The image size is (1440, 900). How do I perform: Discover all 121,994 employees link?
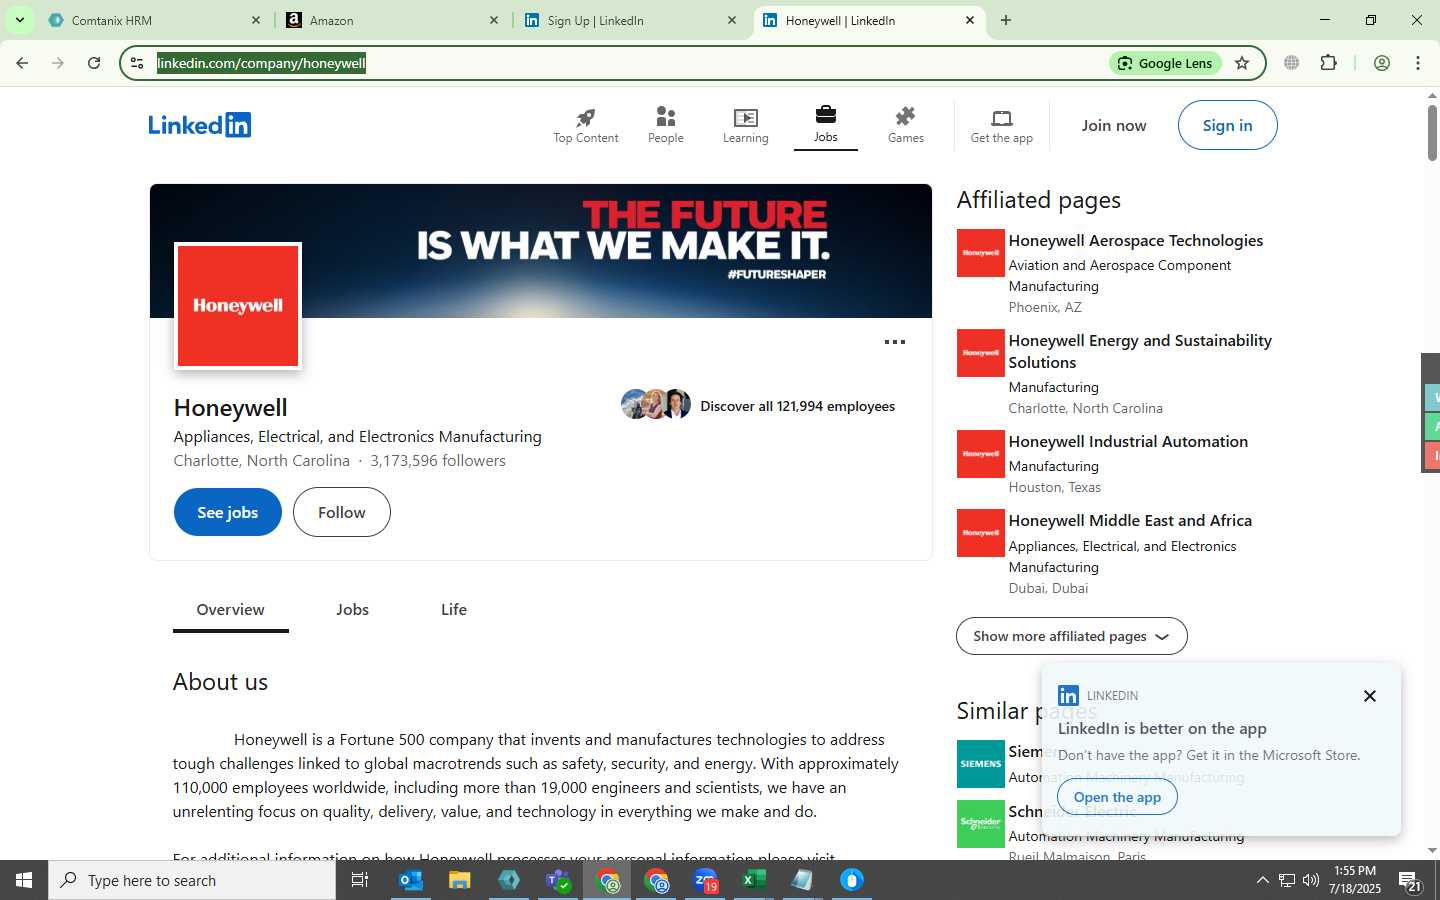(798, 406)
